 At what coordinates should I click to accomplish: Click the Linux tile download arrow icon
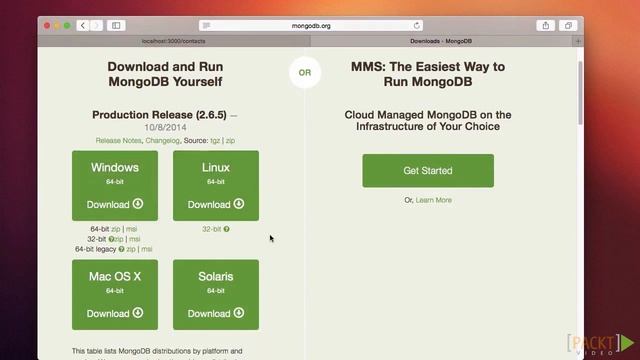tap(239, 204)
